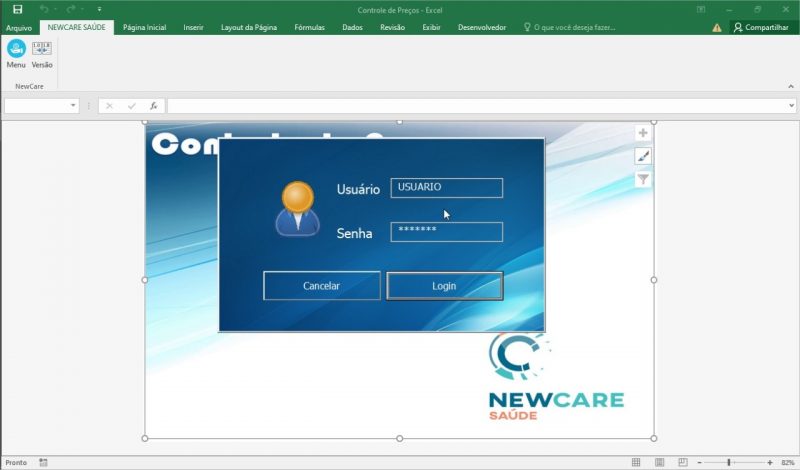
Task: Switch to the Desenvolvedor tab
Action: (480, 28)
